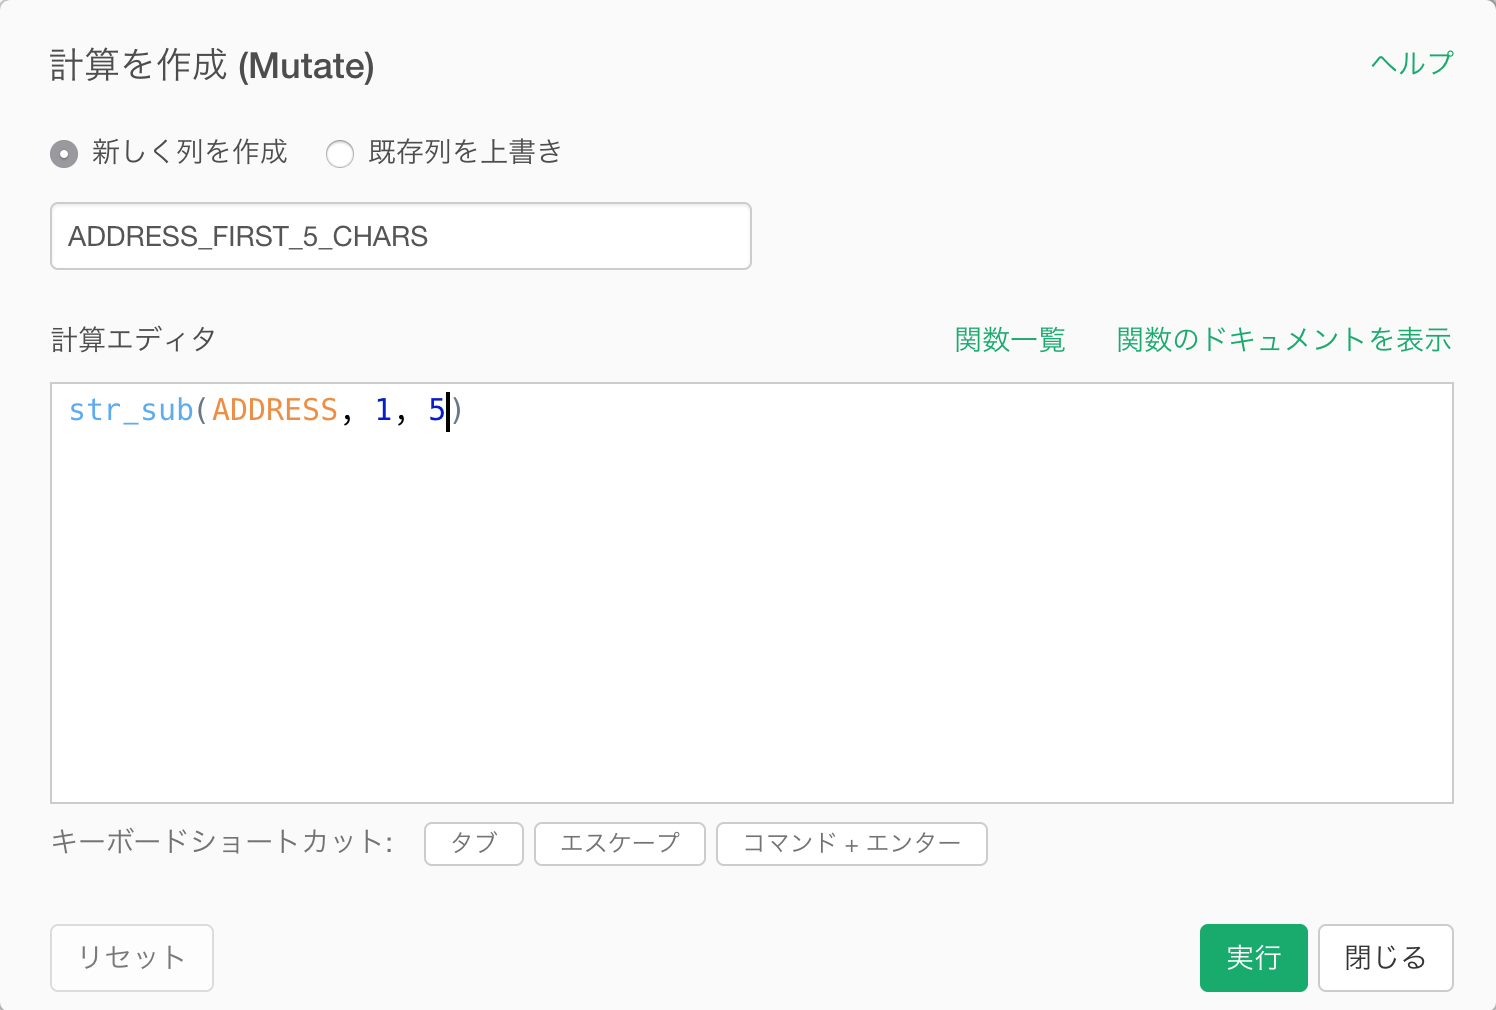Select the 新しく列を作成 radio button
Image resolution: width=1496 pixels, height=1010 pixels.
64,154
